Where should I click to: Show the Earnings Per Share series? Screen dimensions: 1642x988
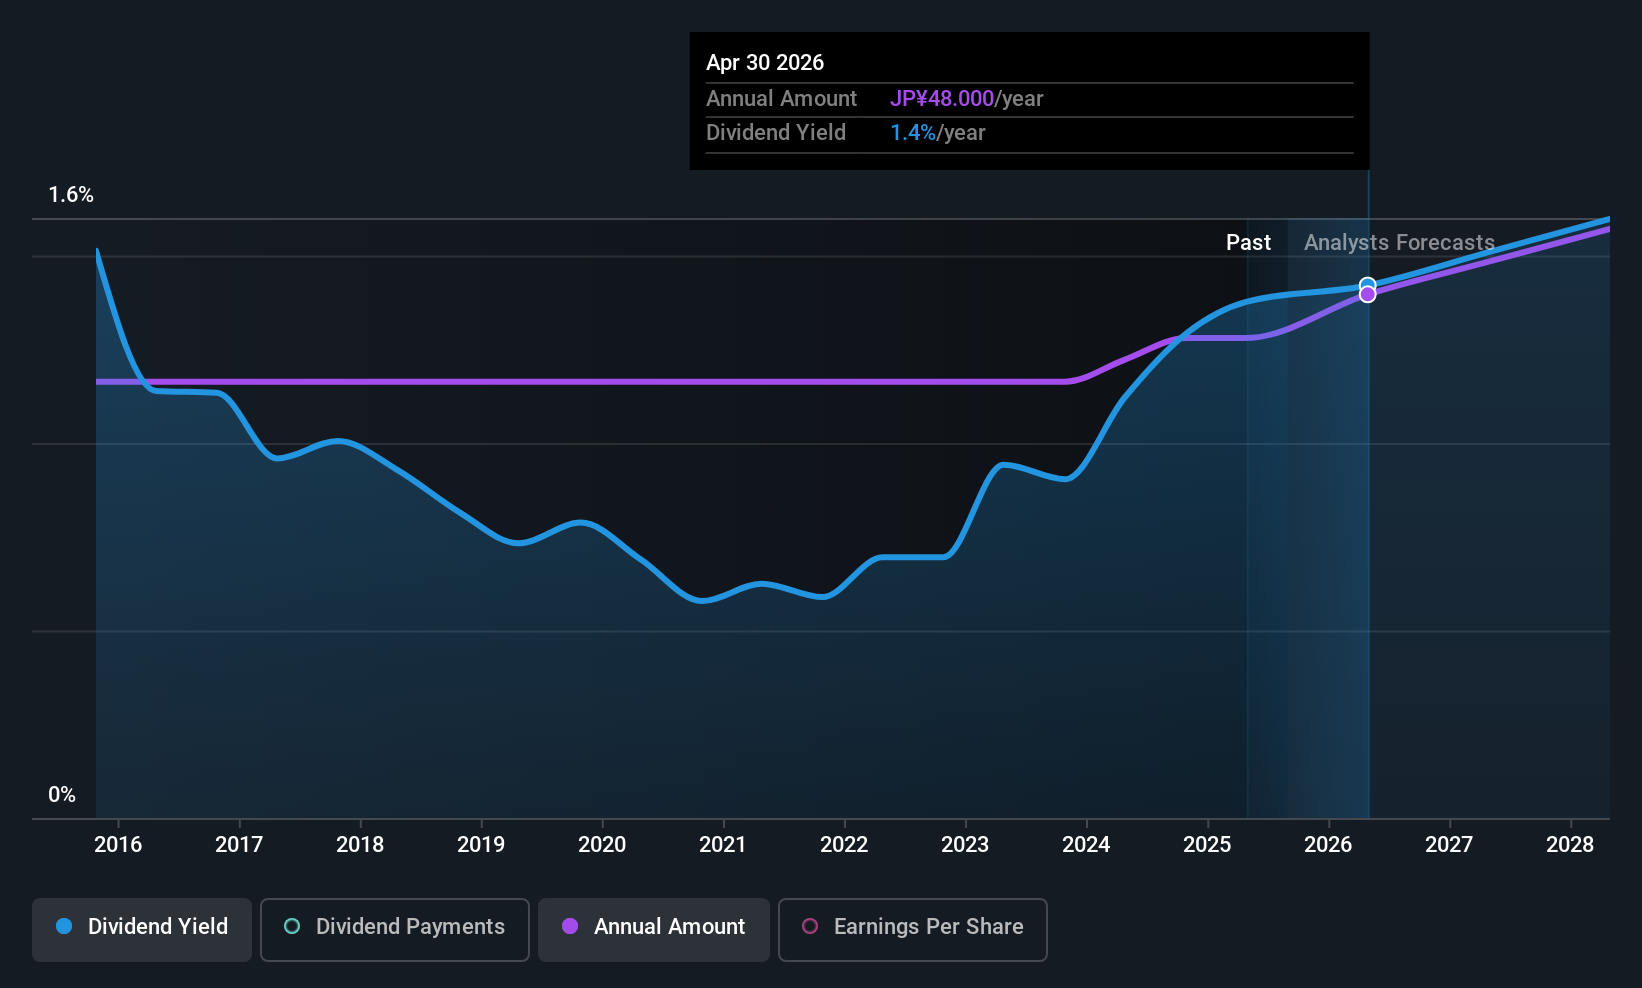click(912, 929)
